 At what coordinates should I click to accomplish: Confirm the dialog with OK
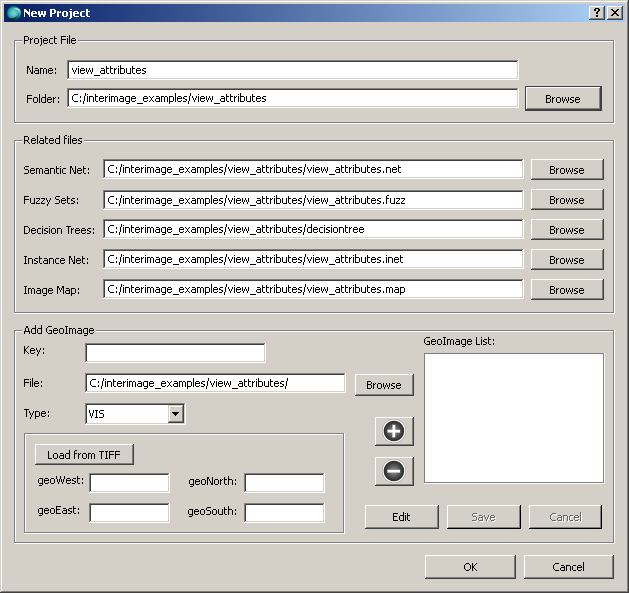tap(470, 567)
